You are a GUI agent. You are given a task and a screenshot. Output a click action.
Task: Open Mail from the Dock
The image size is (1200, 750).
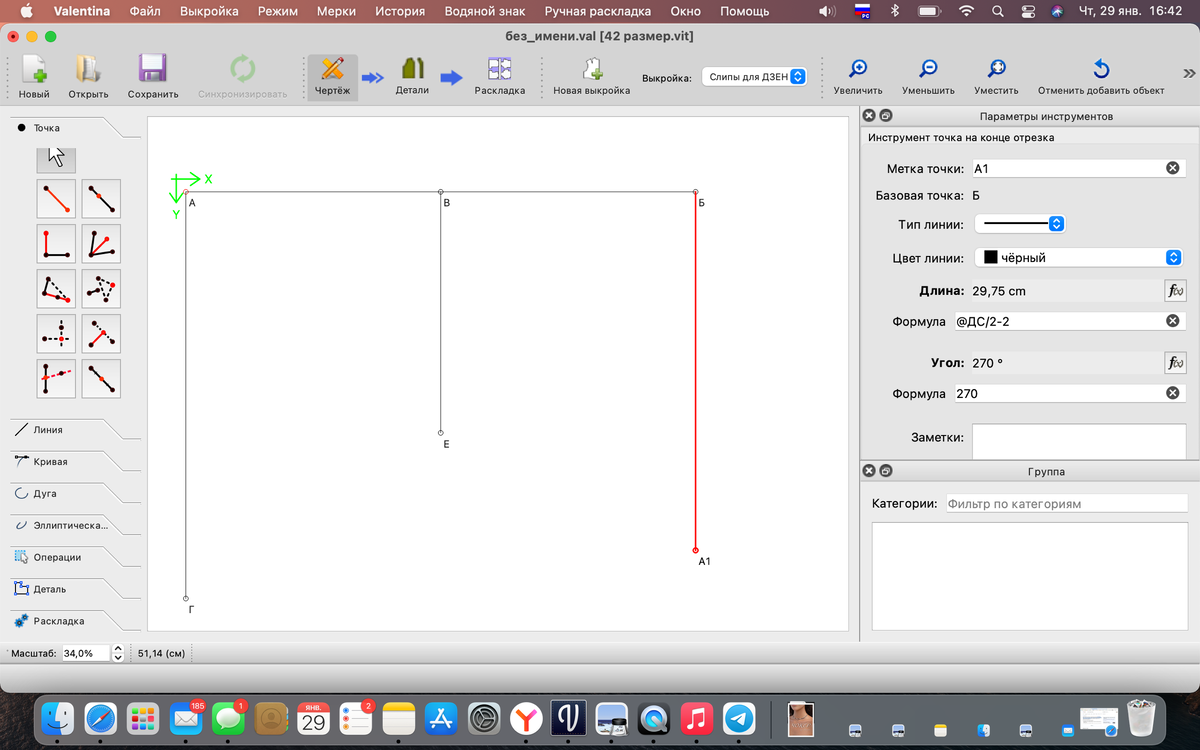click(x=186, y=719)
